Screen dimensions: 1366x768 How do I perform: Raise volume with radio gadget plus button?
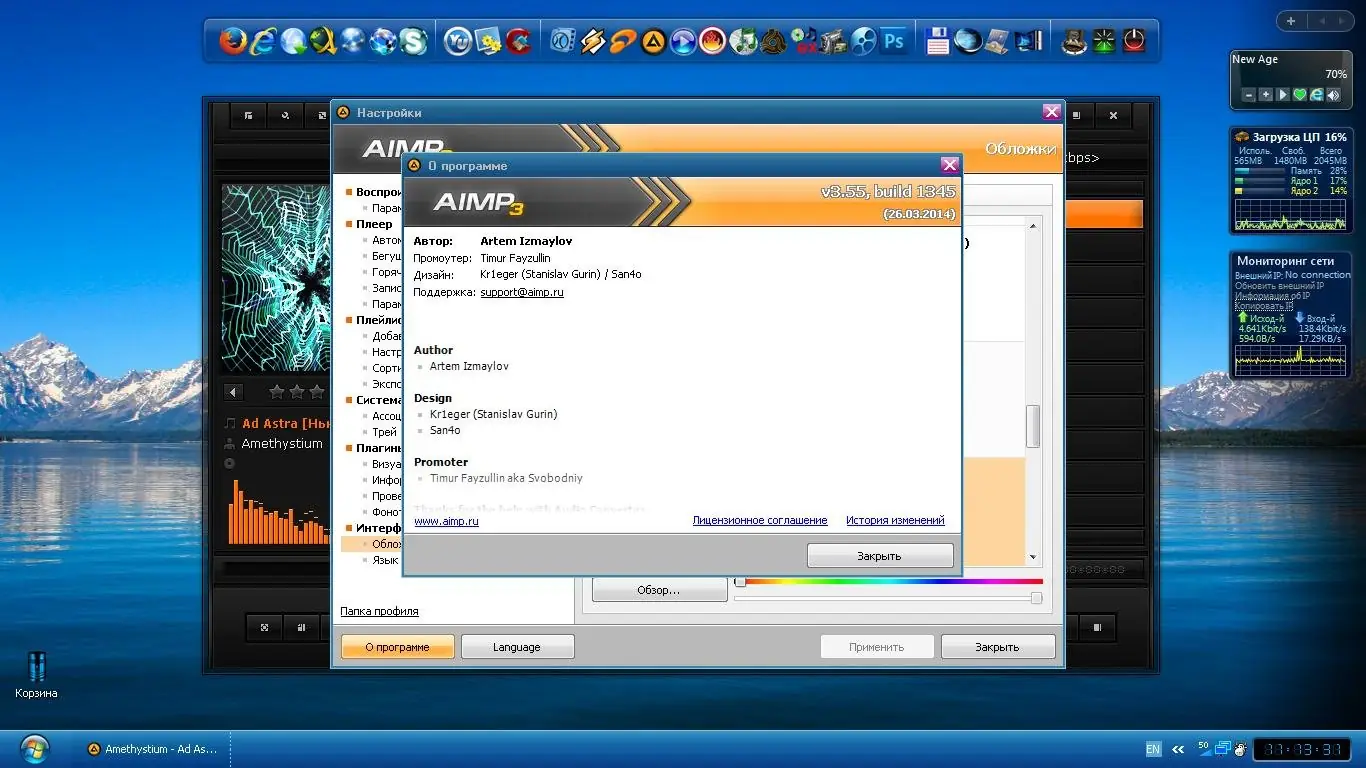pyautogui.click(x=1266, y=95)
